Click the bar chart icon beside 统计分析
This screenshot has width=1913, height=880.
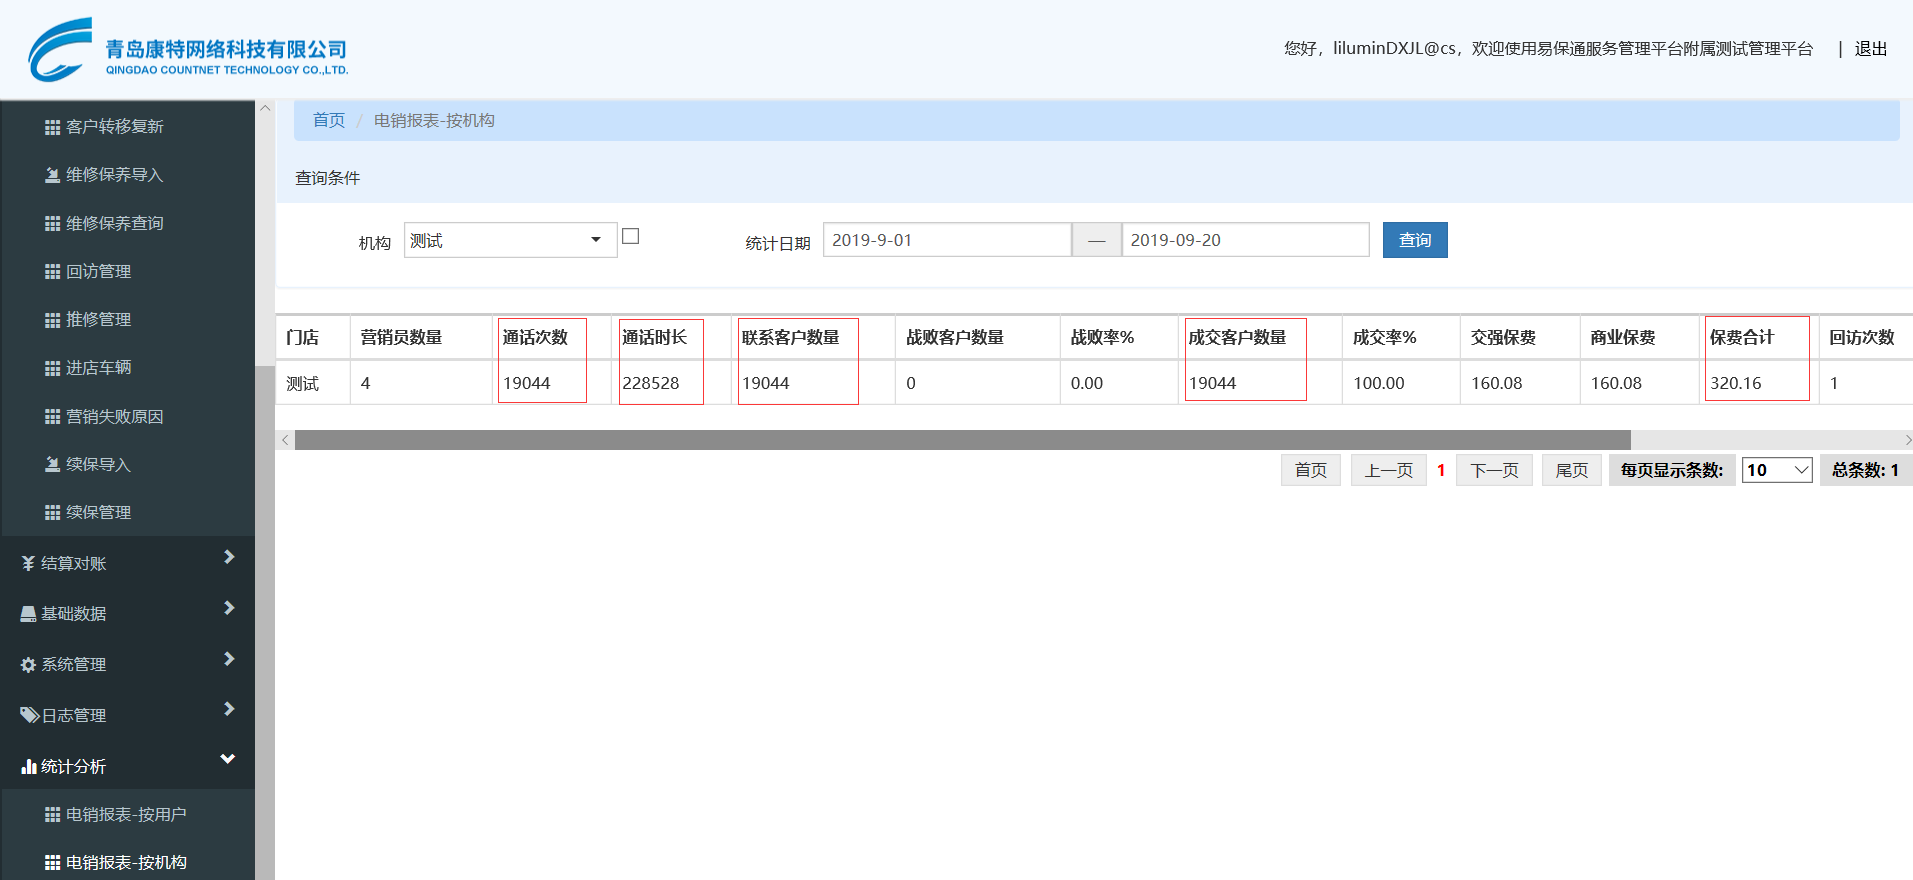pos(28,767)
